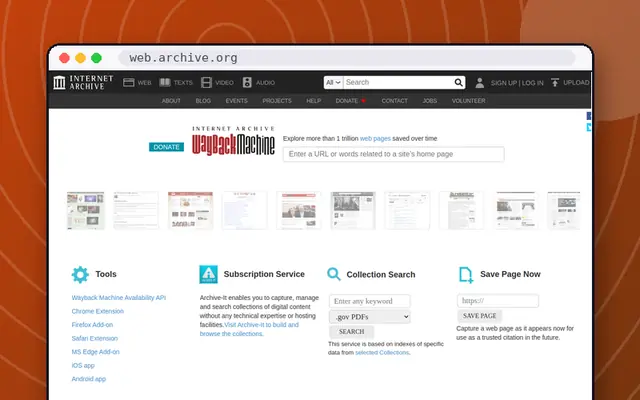Screen dimensions: 640x400
Task: Click the Save Page Now document icon
Action: pyautogui.click(x=466, y=275)
